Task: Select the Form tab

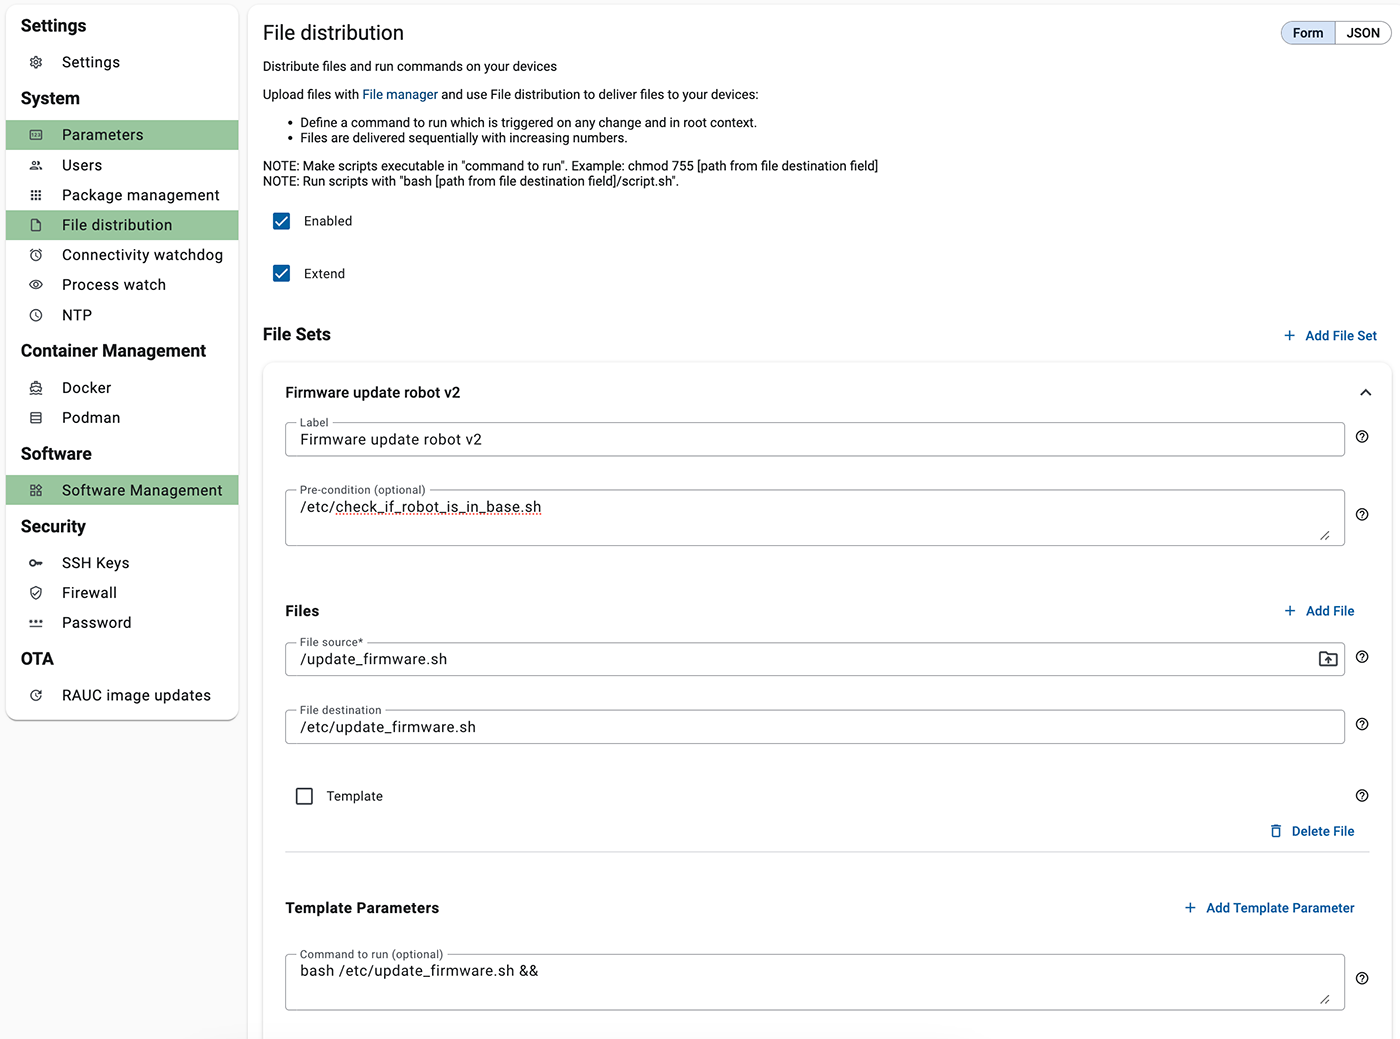Action: [1307, 32]
